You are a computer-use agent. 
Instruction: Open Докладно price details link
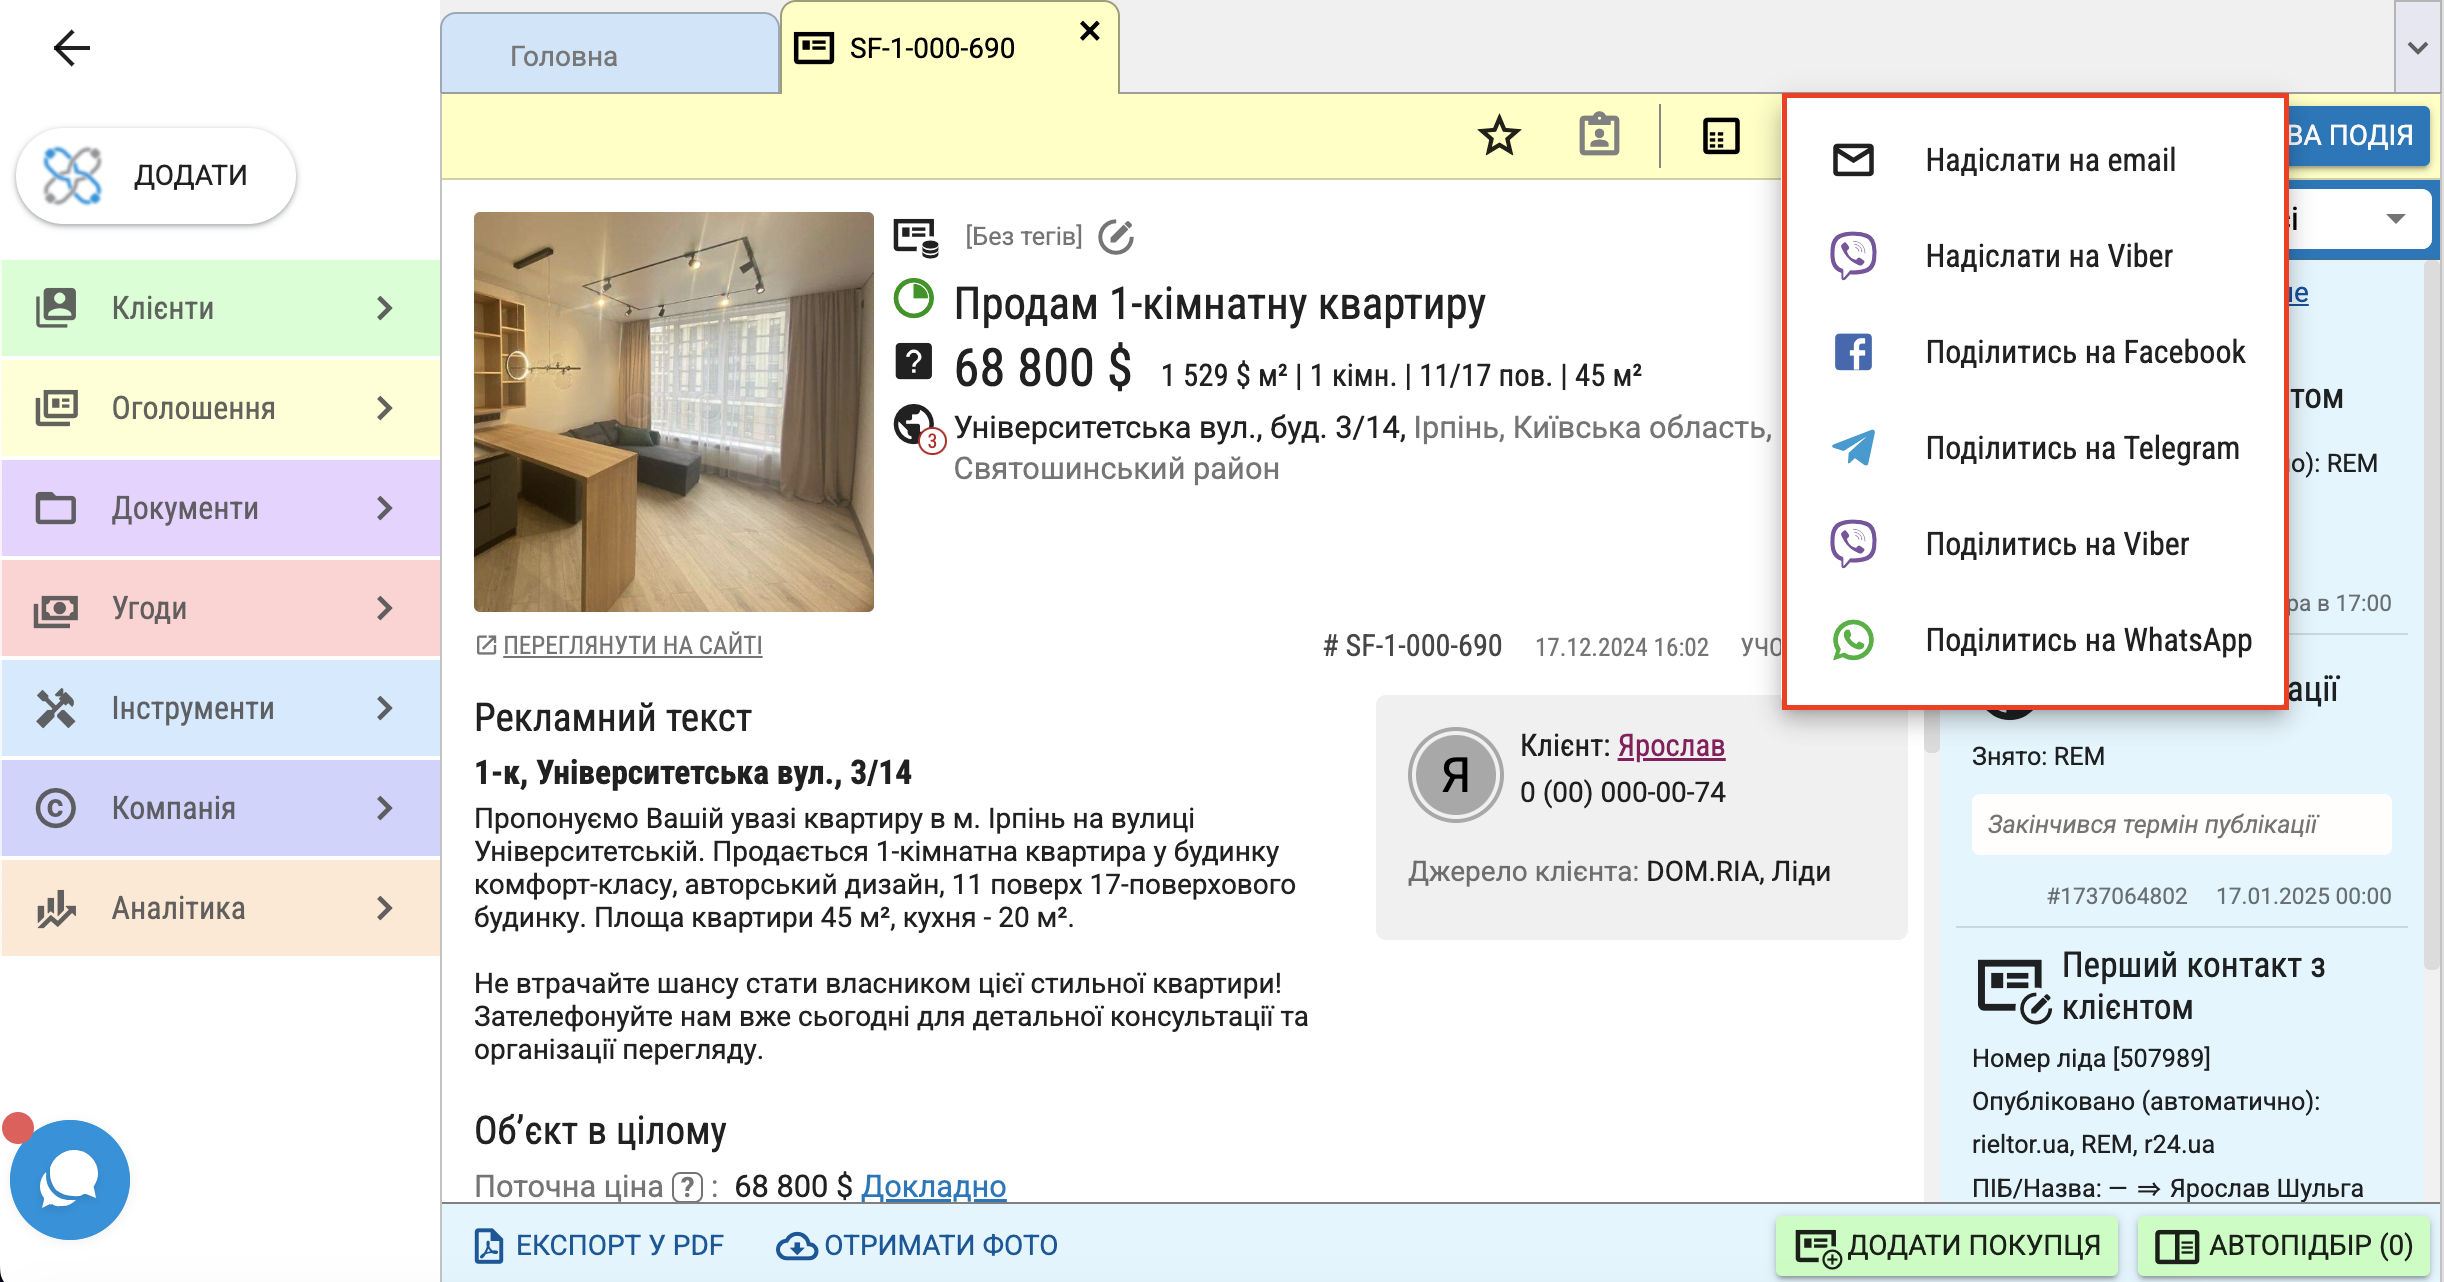[x=934, y=1186]
